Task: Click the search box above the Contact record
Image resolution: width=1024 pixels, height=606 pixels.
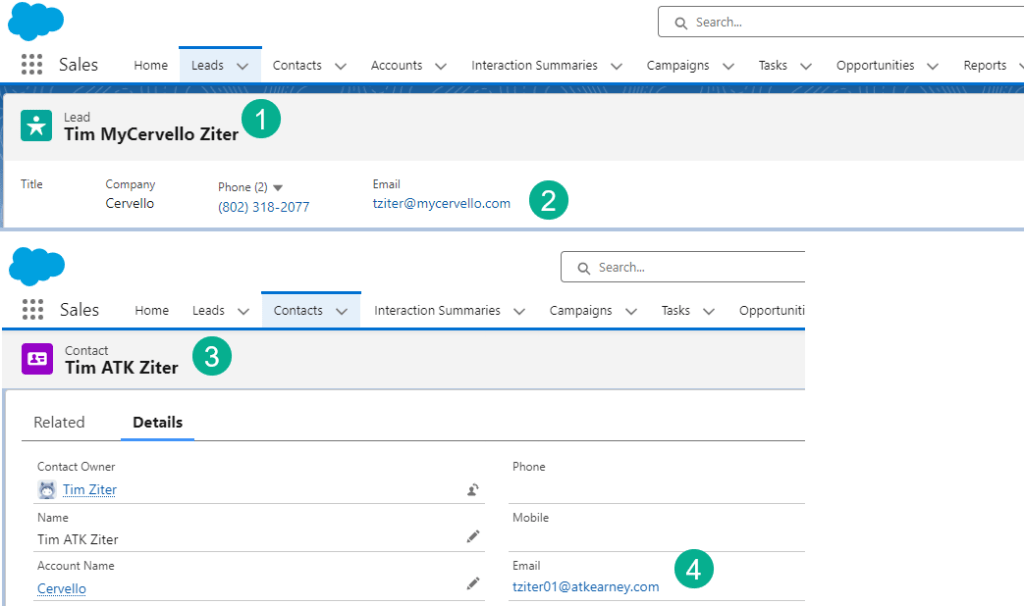Action: click(690, 267)
